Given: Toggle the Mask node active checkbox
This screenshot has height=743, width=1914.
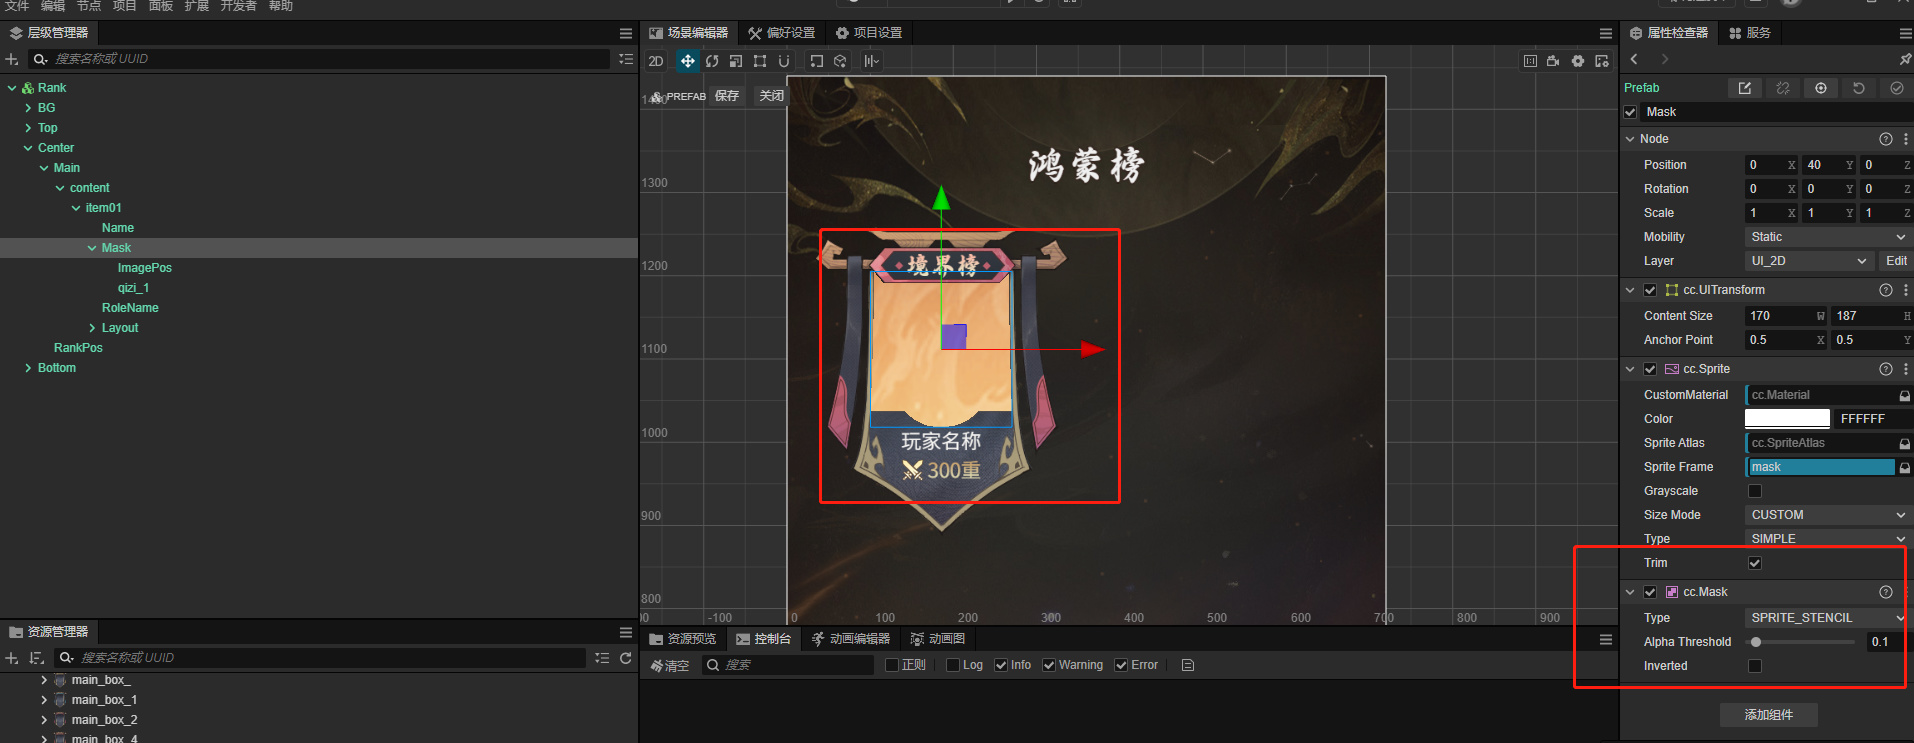Looking at the screenshot, I should [x=1631, y=112].
